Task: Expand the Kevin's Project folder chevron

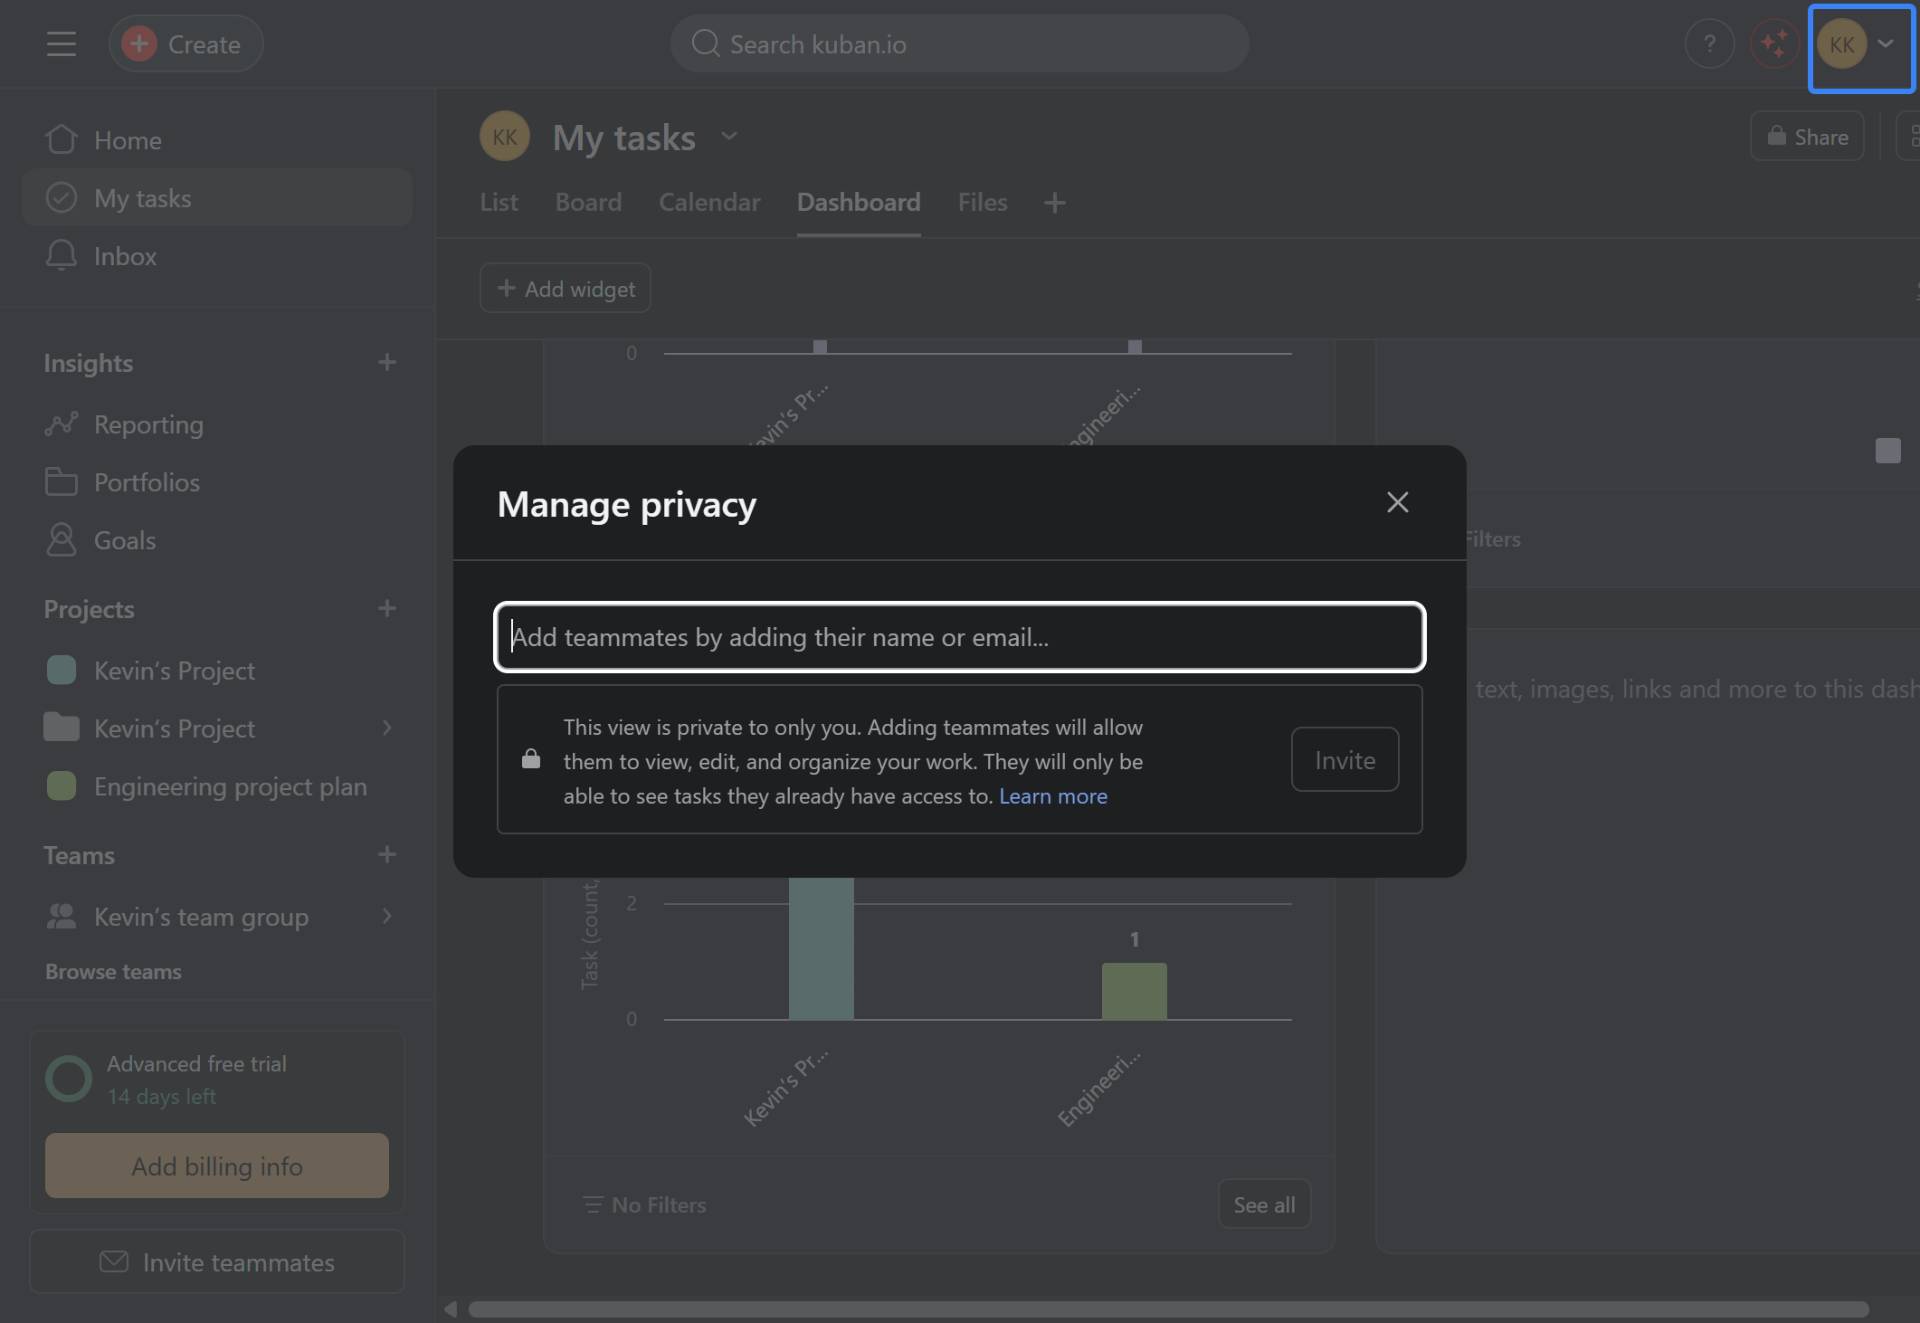Action: click(x=387, y=729)
